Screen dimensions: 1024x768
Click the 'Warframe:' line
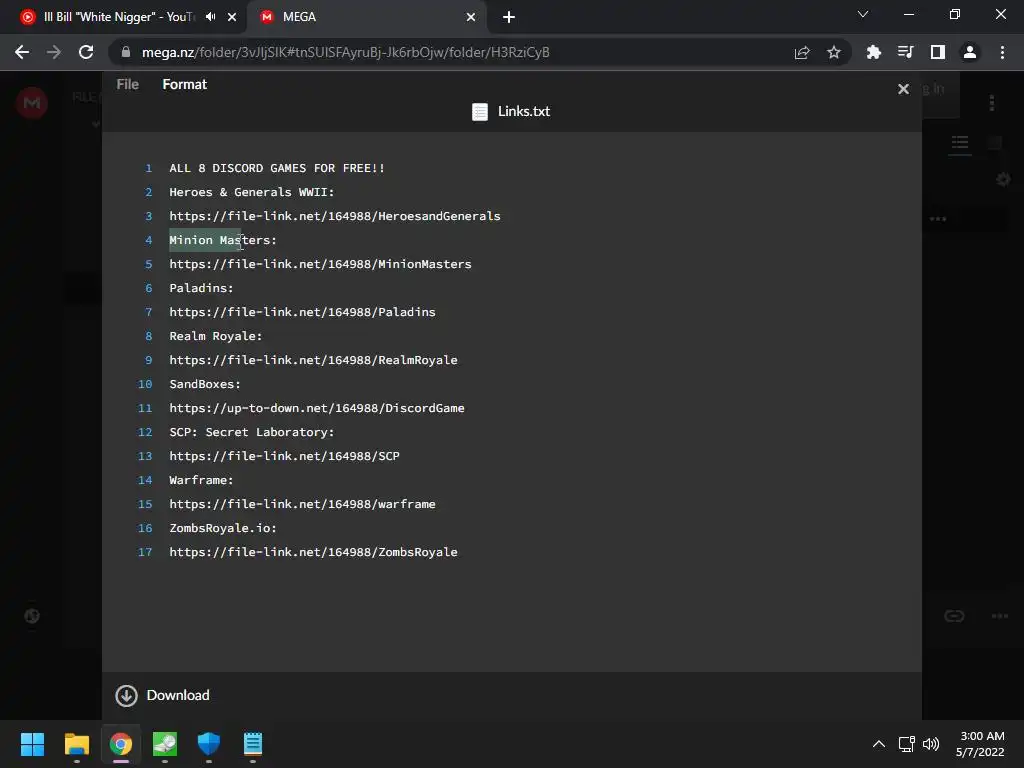(201, 480)
